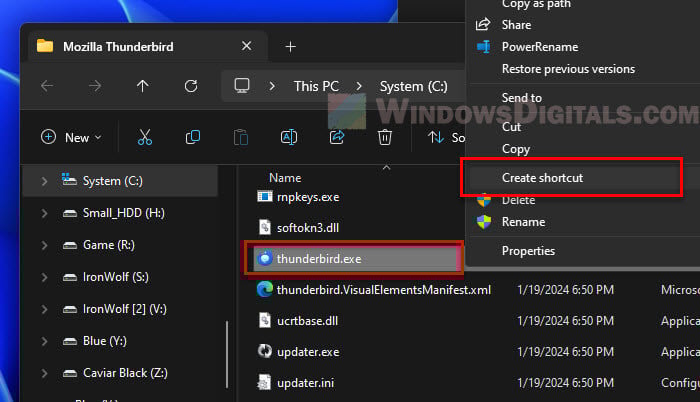Expand Blue (Y:) tree node
Screen dimensions: 700x402
44,341
